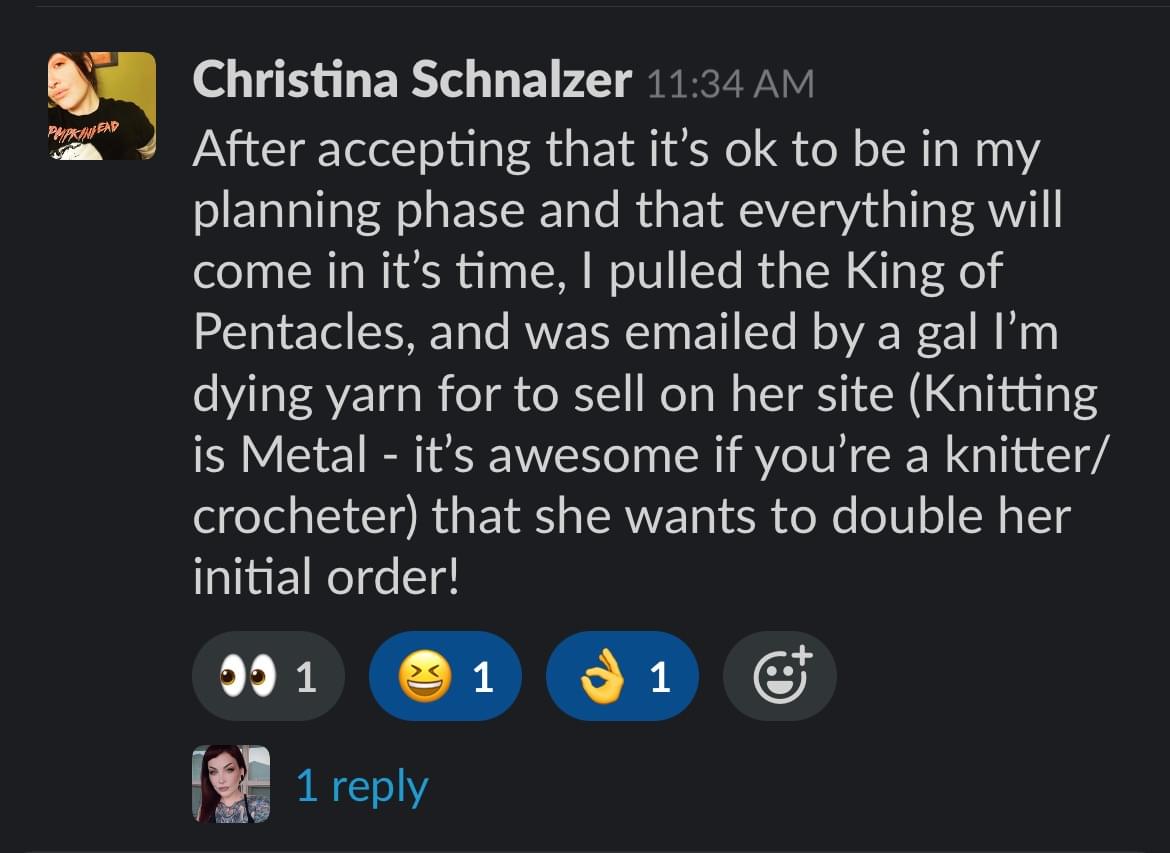The width and height of the screenshot is (1170, 853).
Task: Toggle the OK hand reaction
Action: [622, 676]
